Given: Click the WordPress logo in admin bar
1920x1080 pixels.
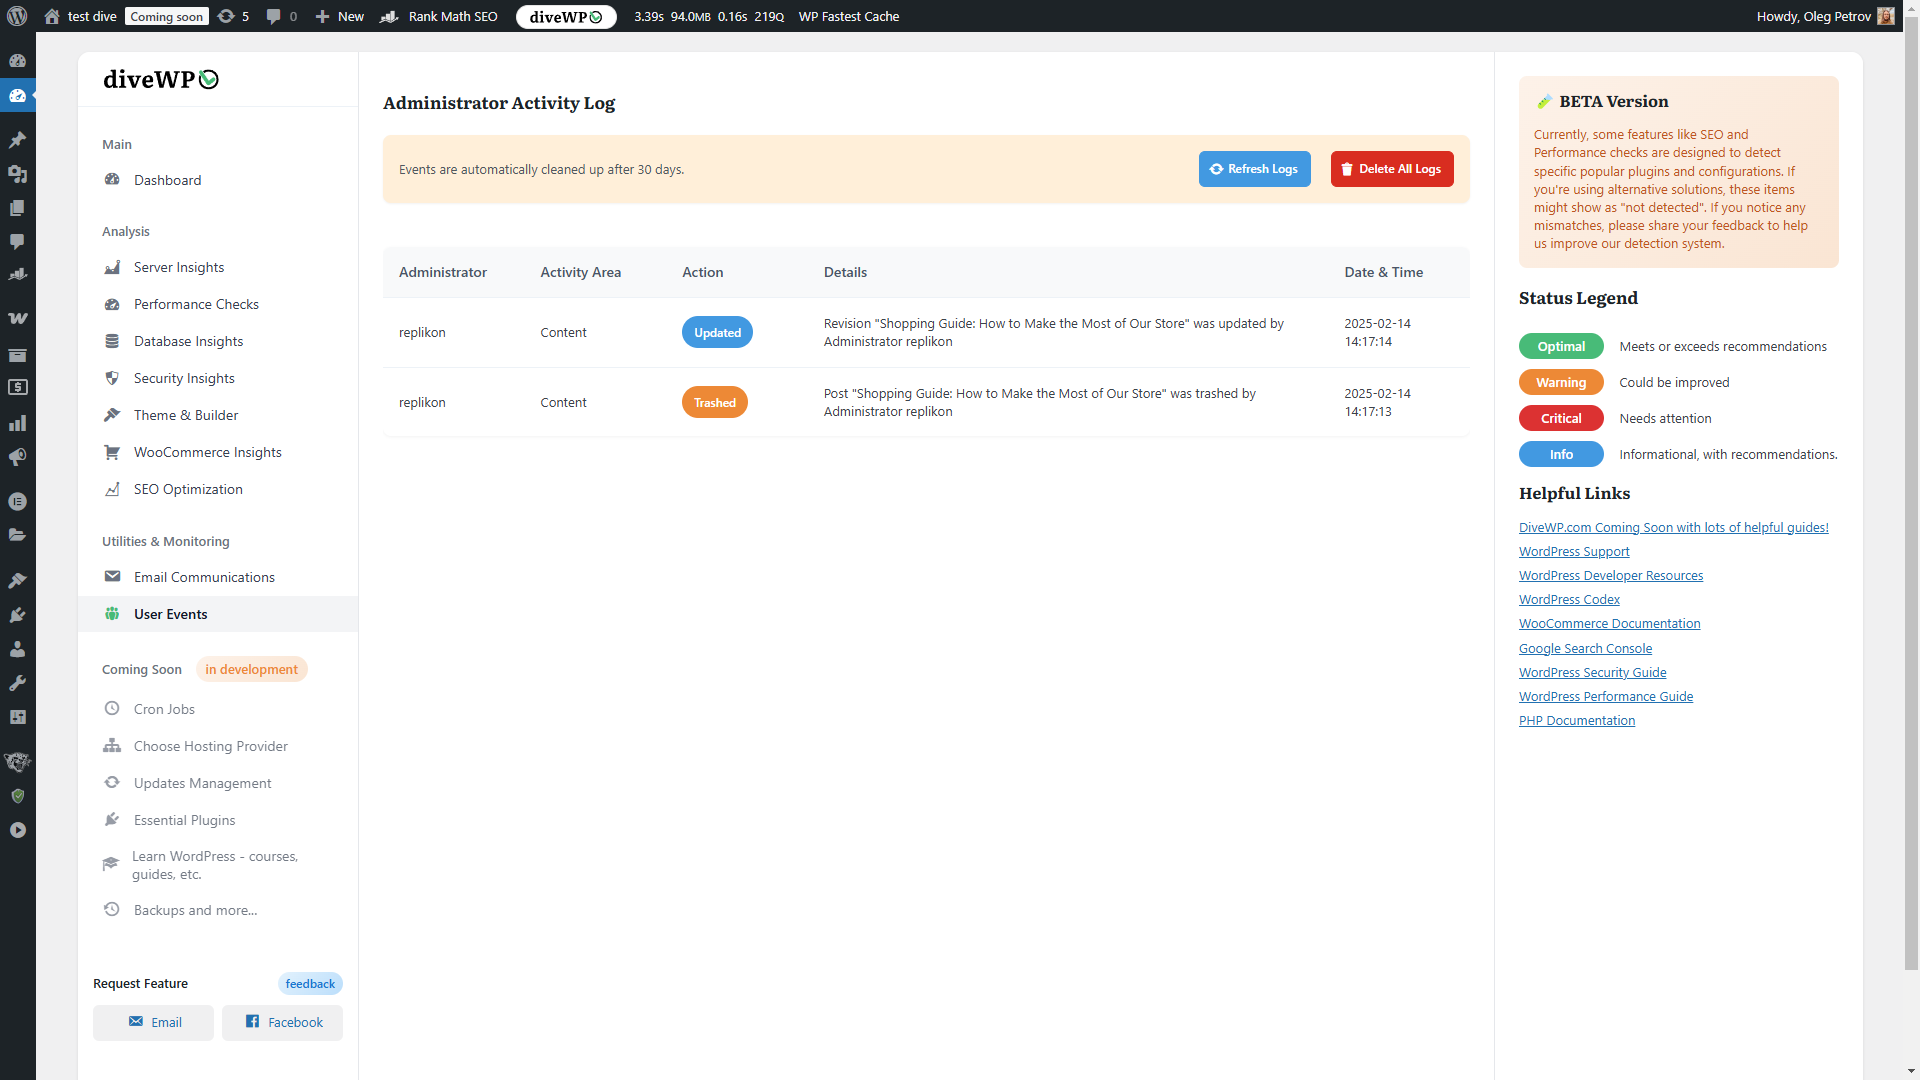Looking at the screenshot, I should point(17,16).
